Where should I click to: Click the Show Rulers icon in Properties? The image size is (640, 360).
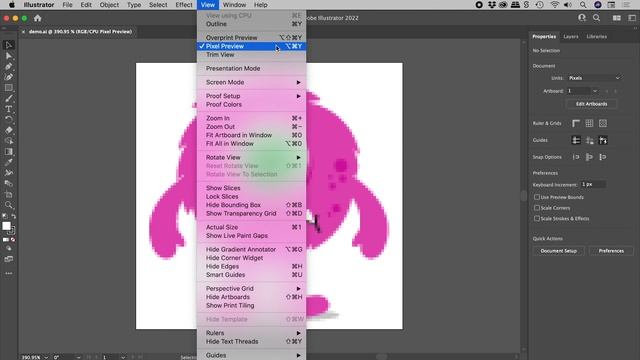point(576,123)
